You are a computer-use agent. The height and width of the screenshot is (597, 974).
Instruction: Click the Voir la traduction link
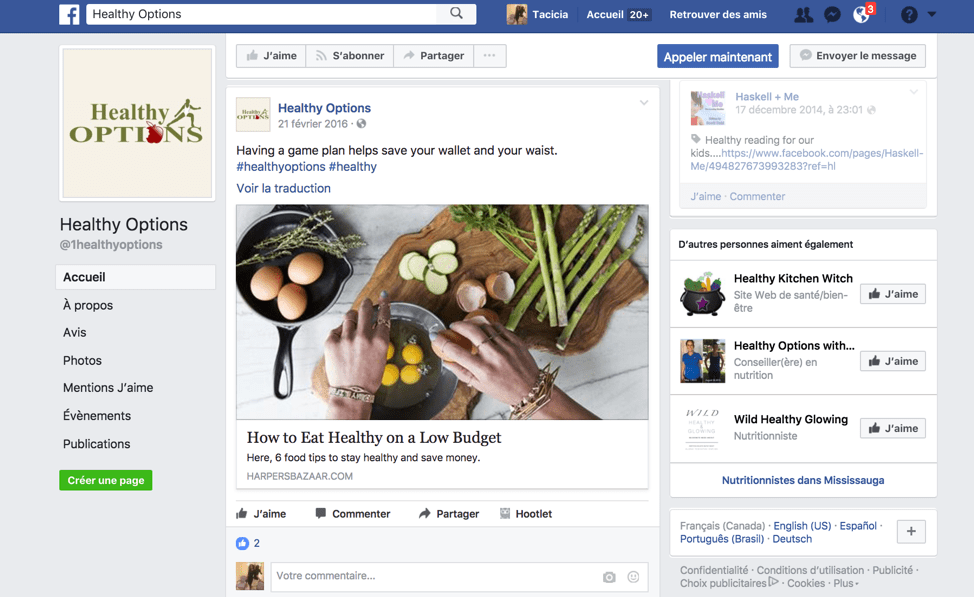click(x=283, y=188)
